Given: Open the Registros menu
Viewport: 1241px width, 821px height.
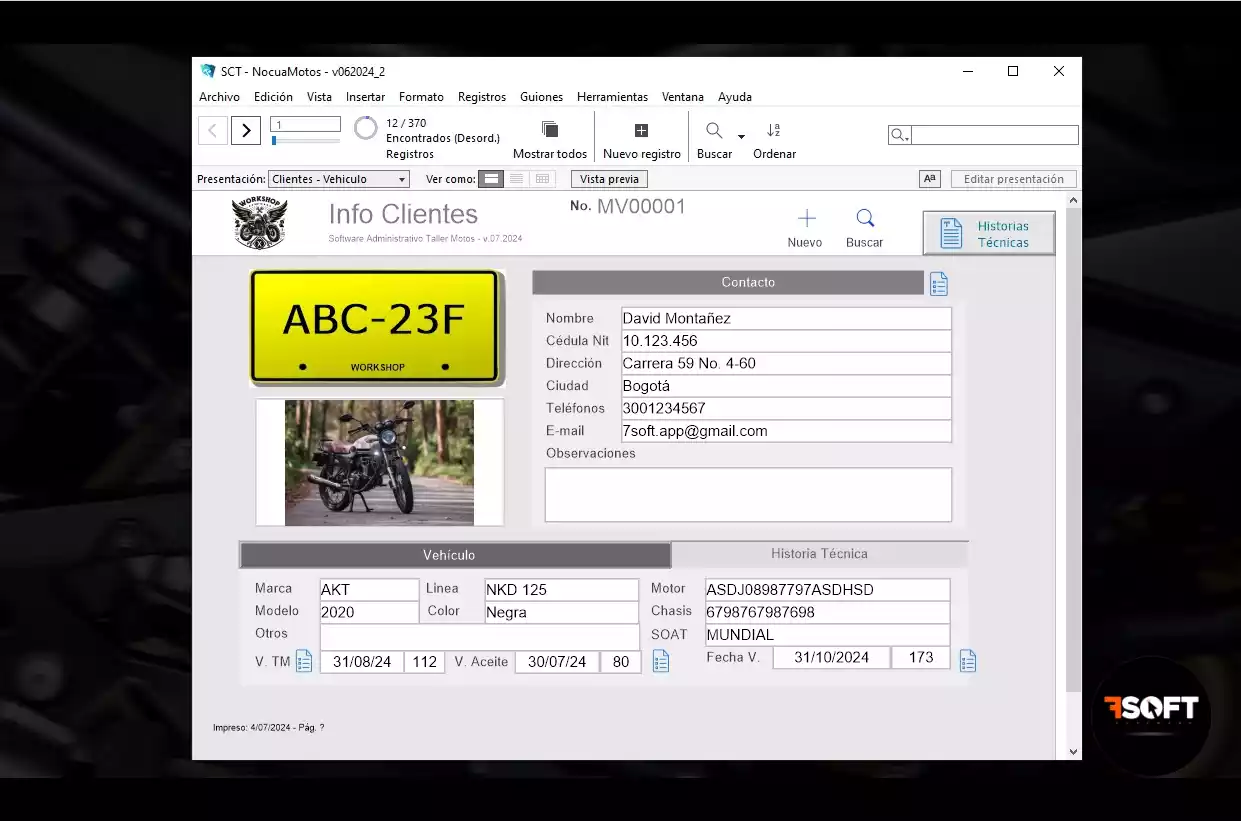Looking at the screenshot, I should (481, 97).
